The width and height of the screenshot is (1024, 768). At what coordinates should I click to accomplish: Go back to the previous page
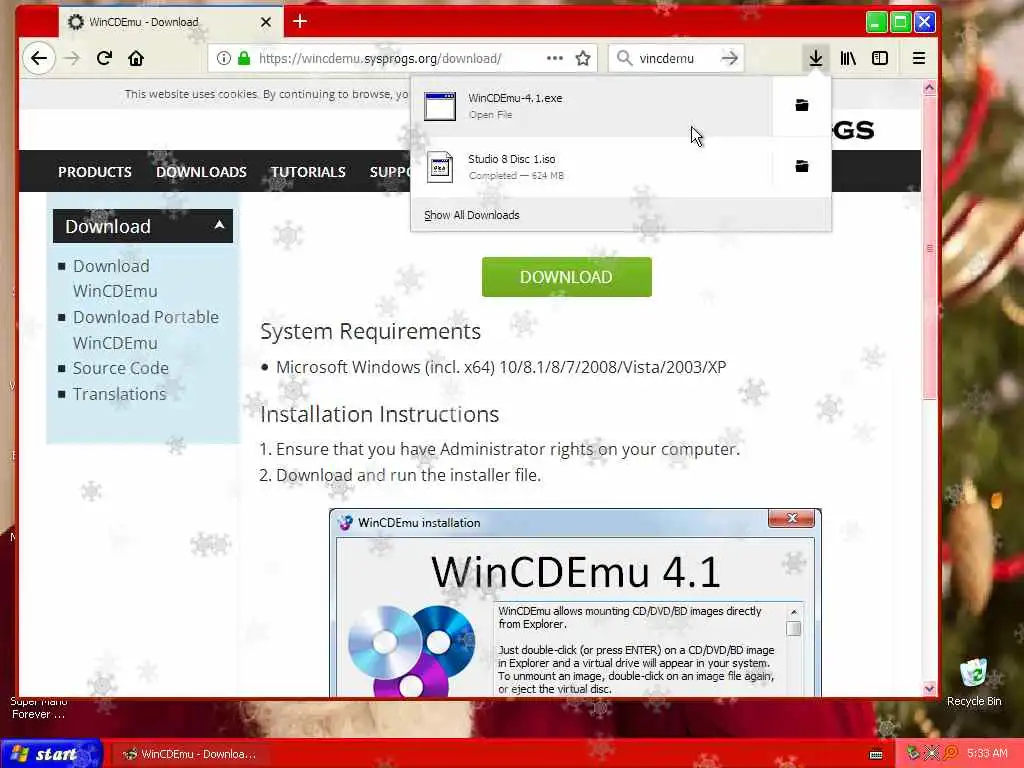click(39, 58)
